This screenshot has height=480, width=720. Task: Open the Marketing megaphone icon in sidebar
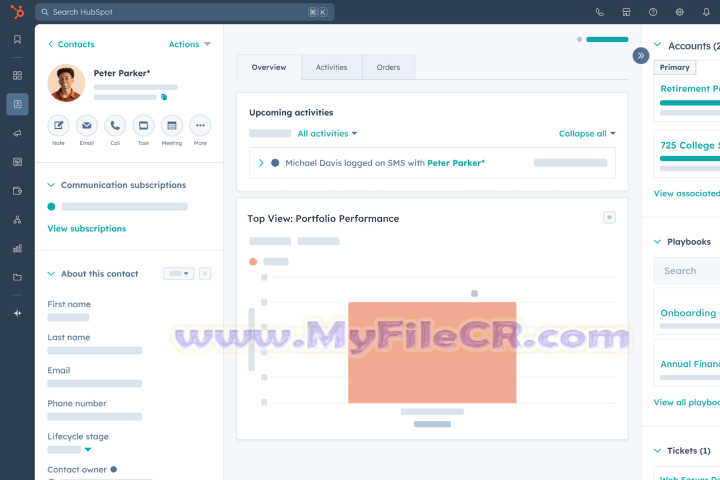pyautogui.click(x=17, y=133)
